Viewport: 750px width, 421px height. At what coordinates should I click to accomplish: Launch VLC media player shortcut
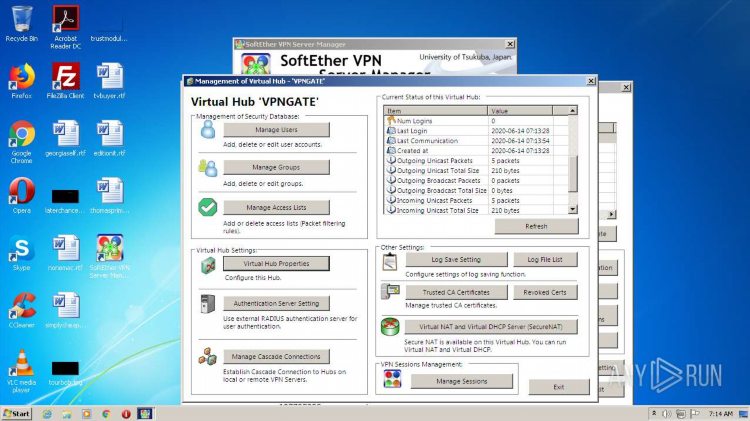click(x=22, y=371)
